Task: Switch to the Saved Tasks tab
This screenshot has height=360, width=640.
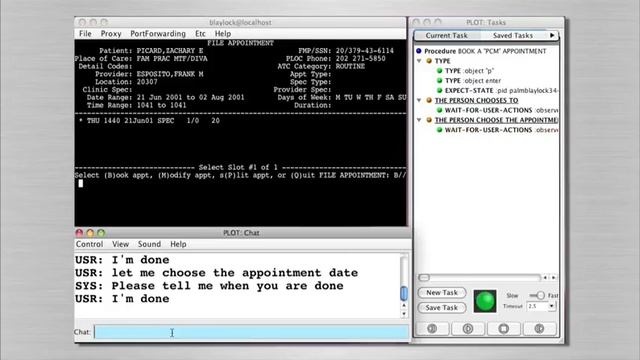Action: pyautogui.click(x=513, y=36)
